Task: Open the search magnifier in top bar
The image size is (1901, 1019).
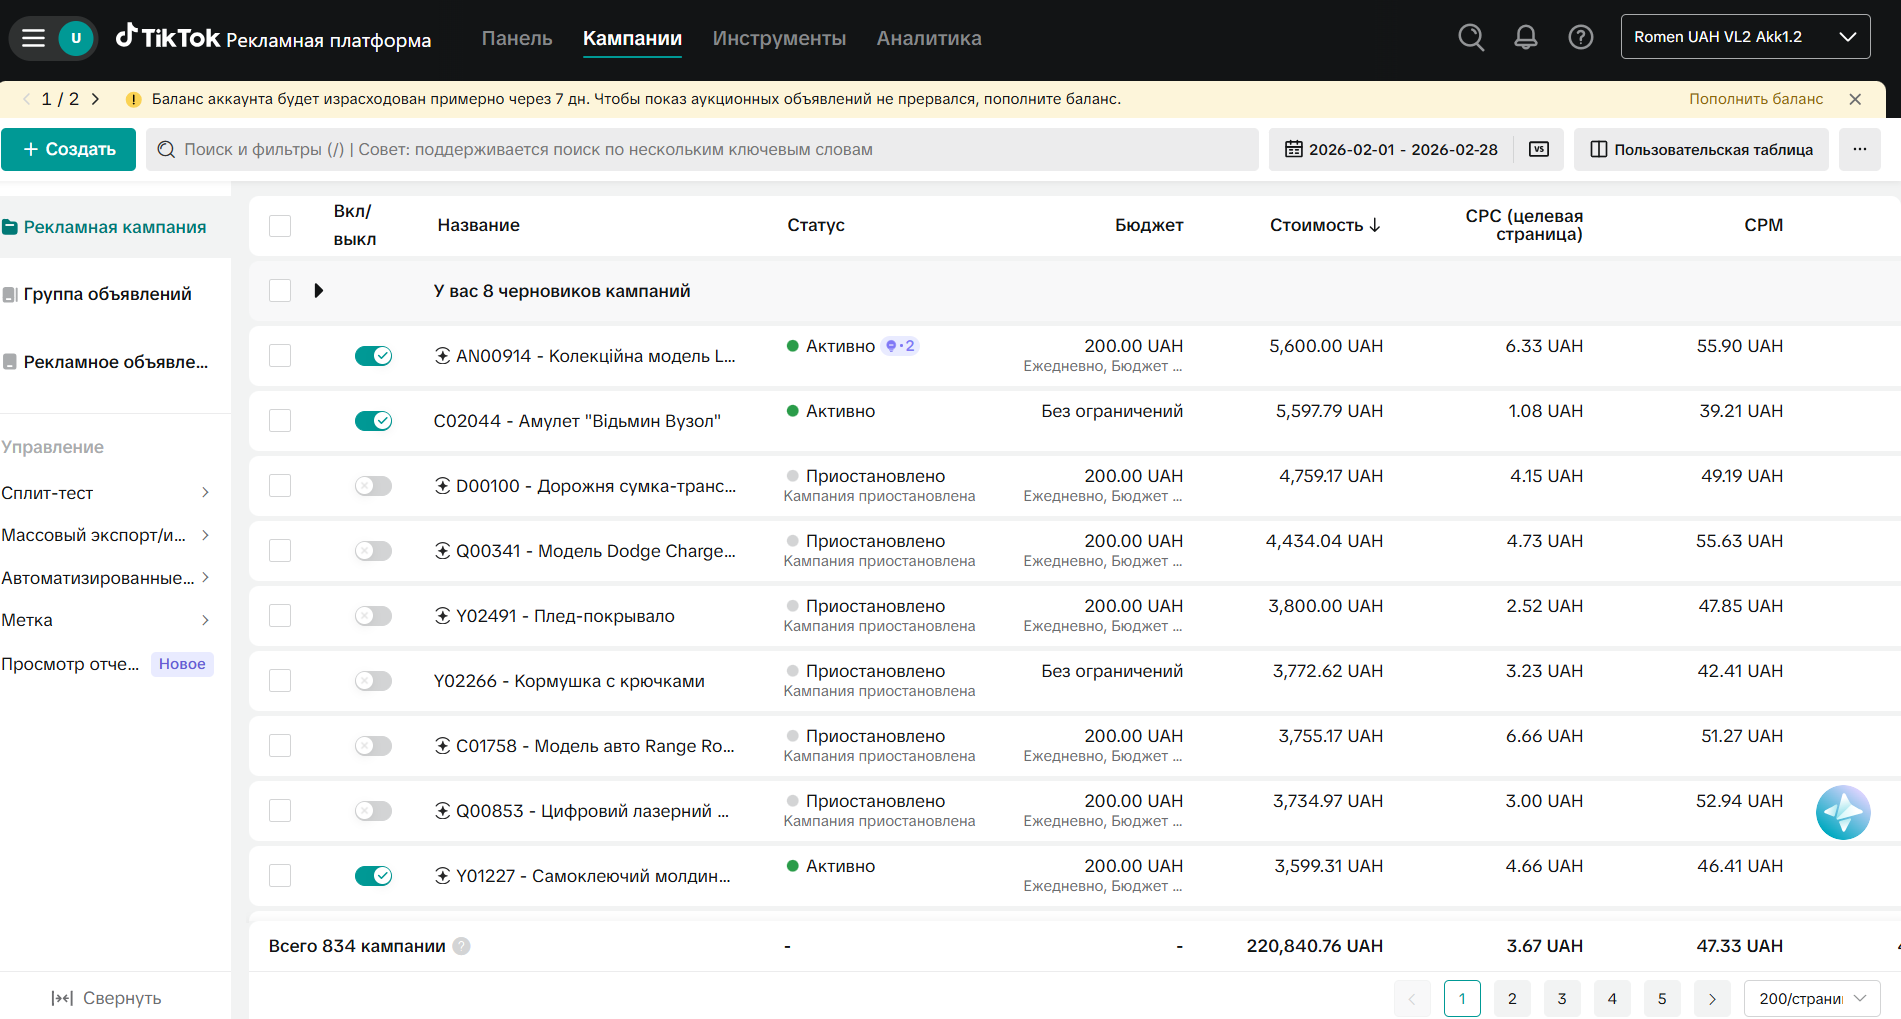Action: click(1471, 38)
